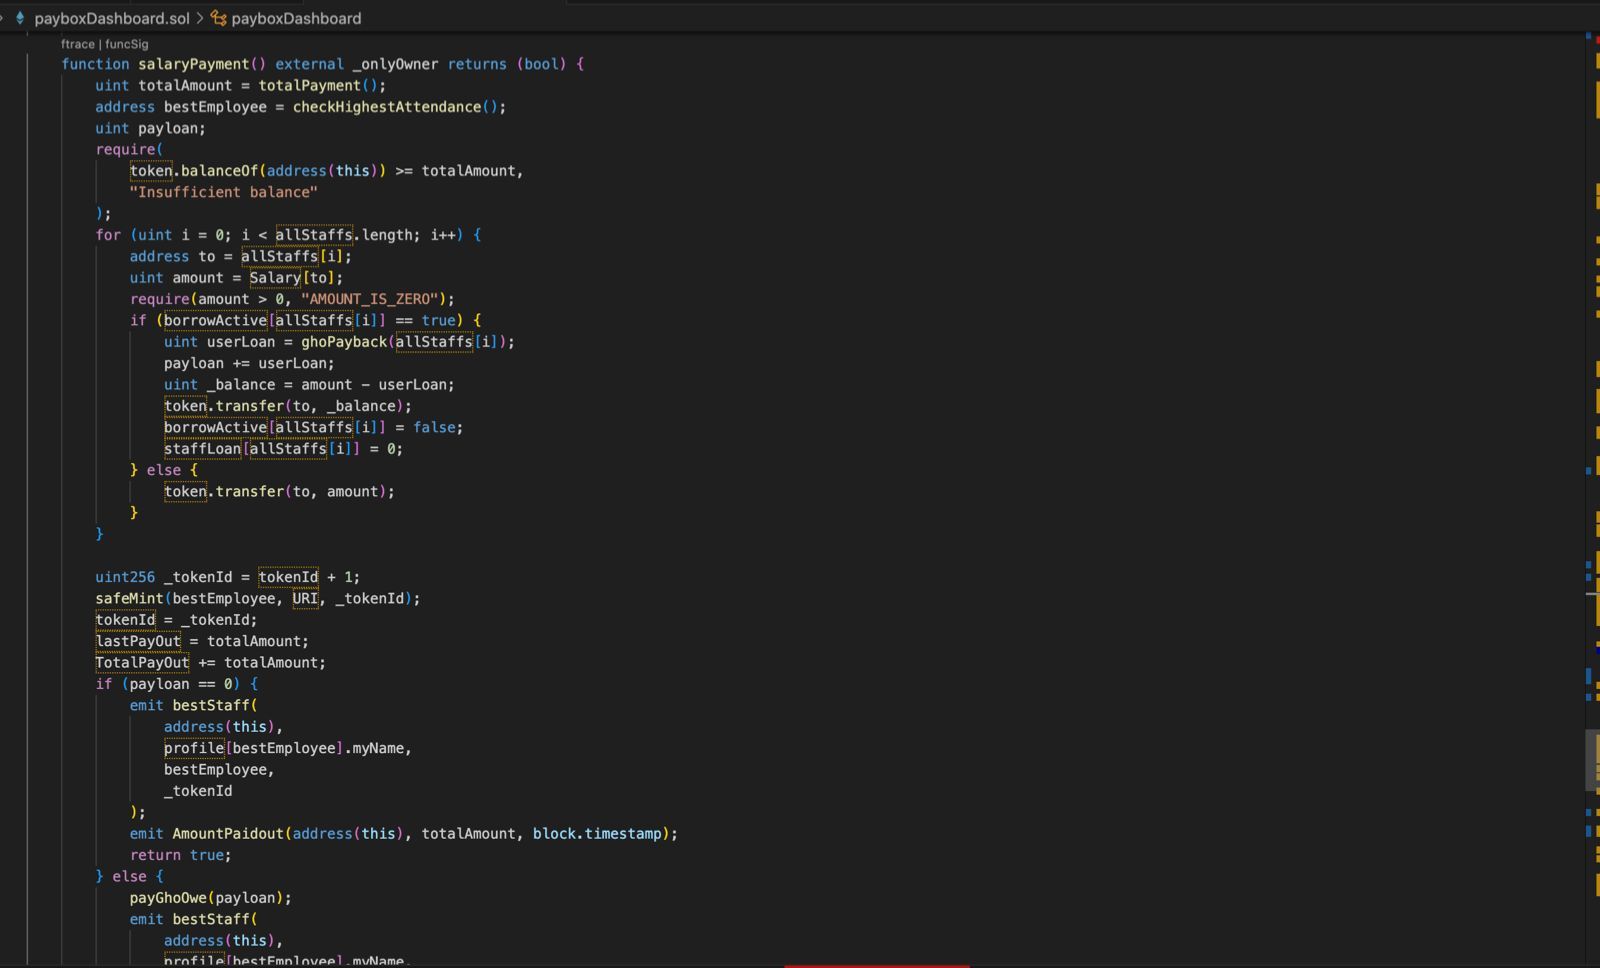The image size is (1600, 968).
Task: Click the 'tokenId = _tokenId;' assignment
Action: click(x=176, y=620)
